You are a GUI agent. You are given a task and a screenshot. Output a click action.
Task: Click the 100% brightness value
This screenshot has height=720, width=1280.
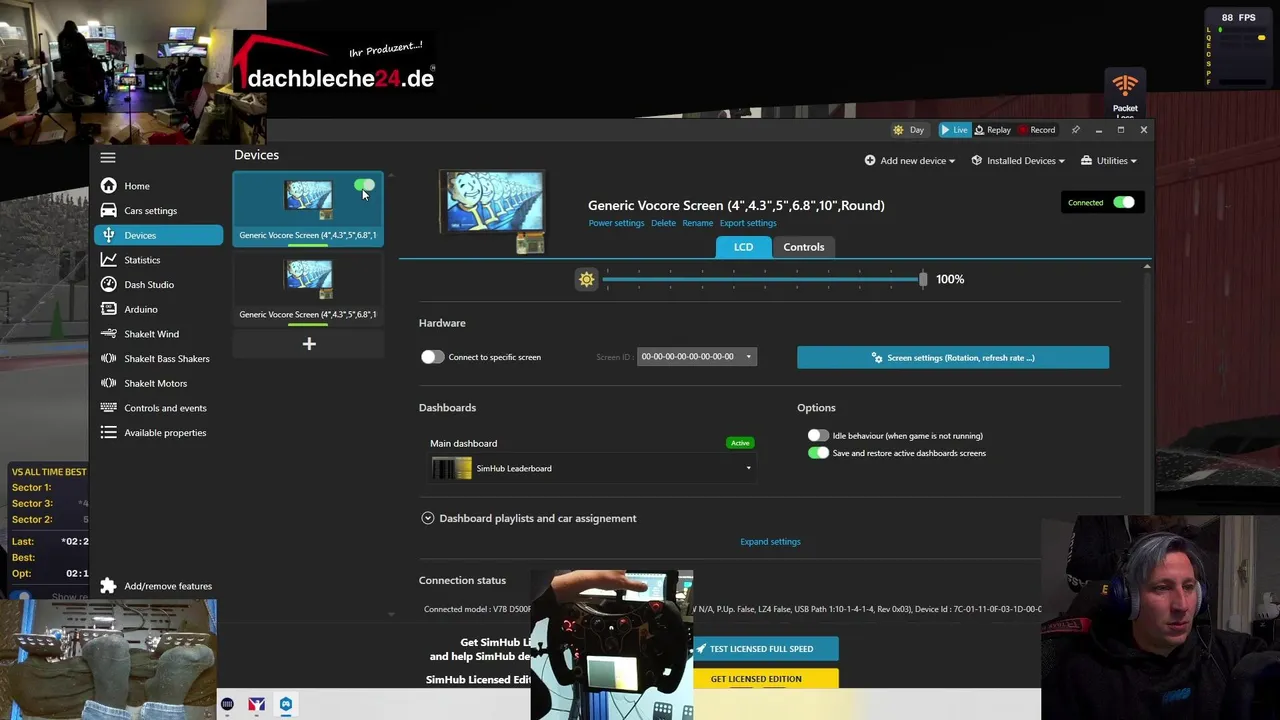coord(950,280)
